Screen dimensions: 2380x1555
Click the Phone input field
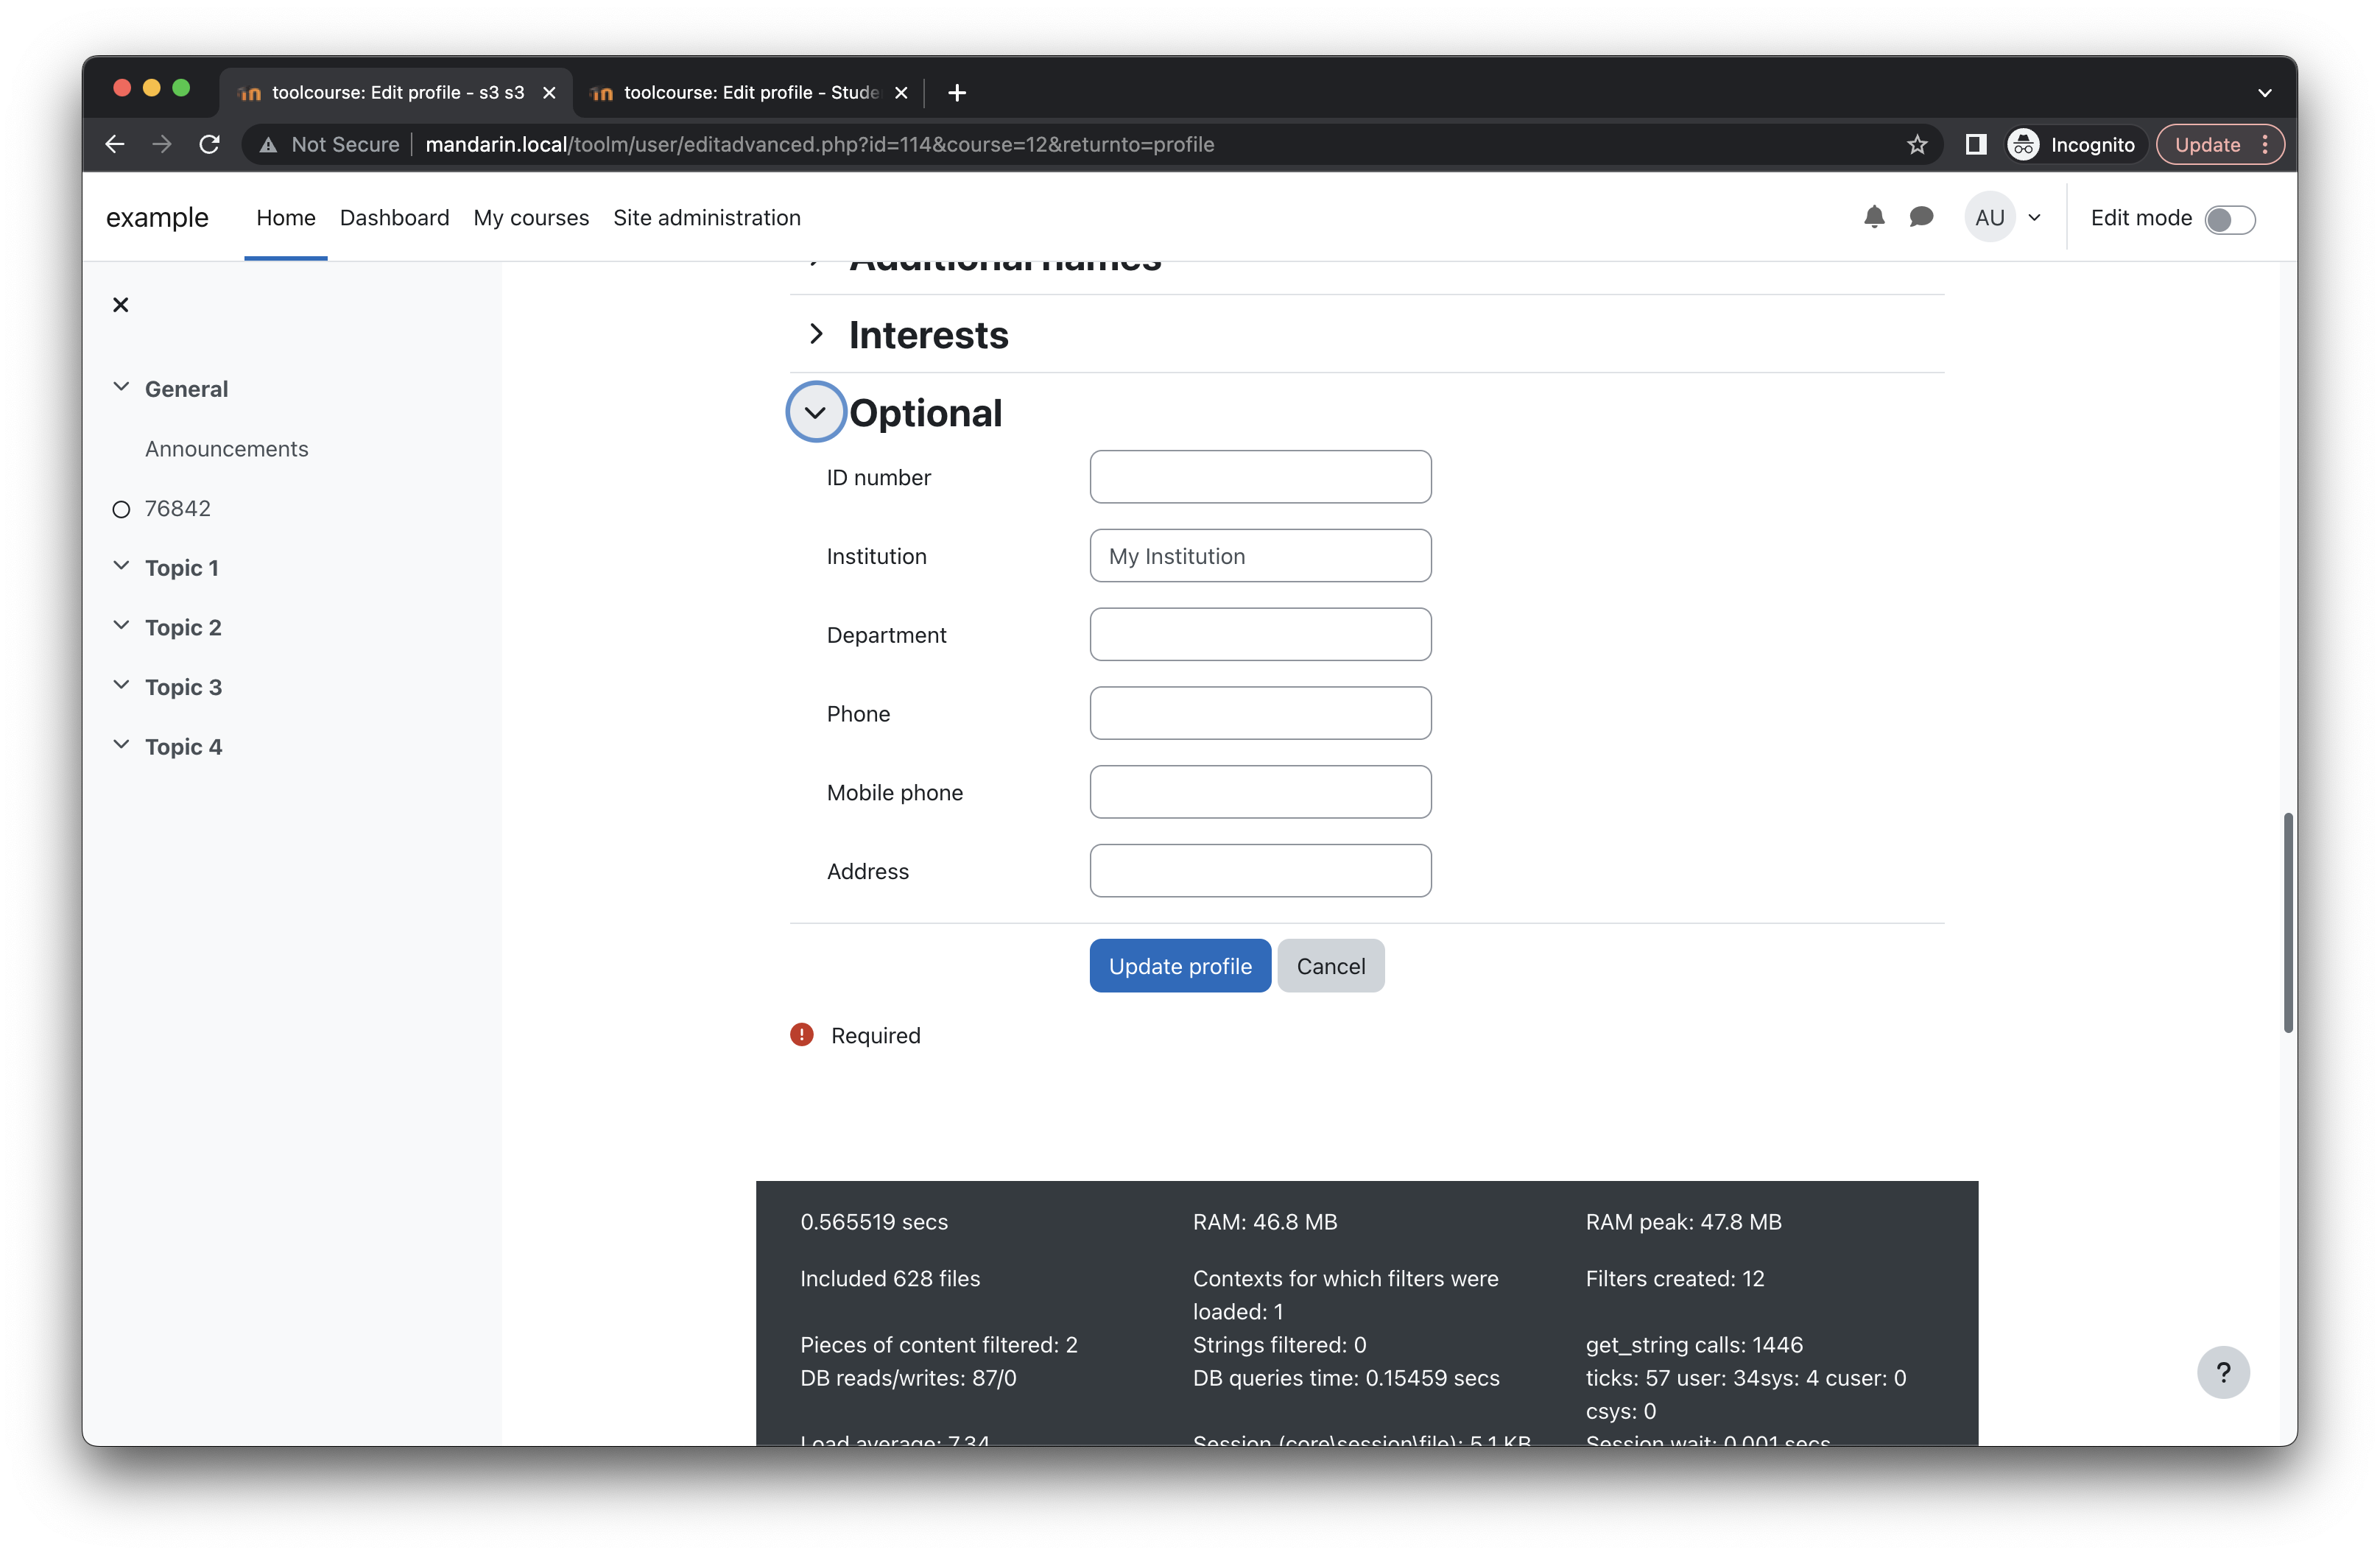pos(1260,713)
